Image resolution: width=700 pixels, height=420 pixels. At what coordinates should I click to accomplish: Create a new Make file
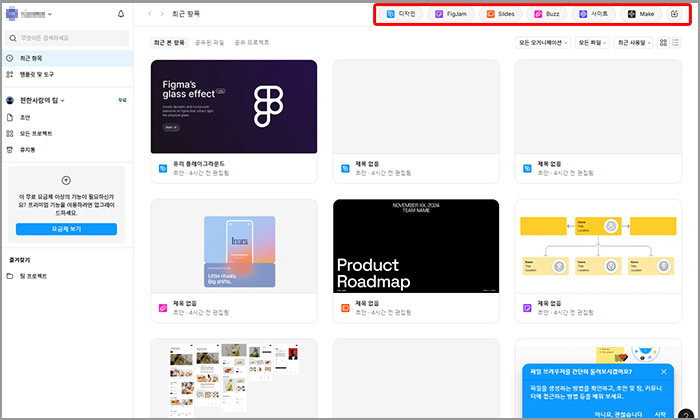[641, 14]
